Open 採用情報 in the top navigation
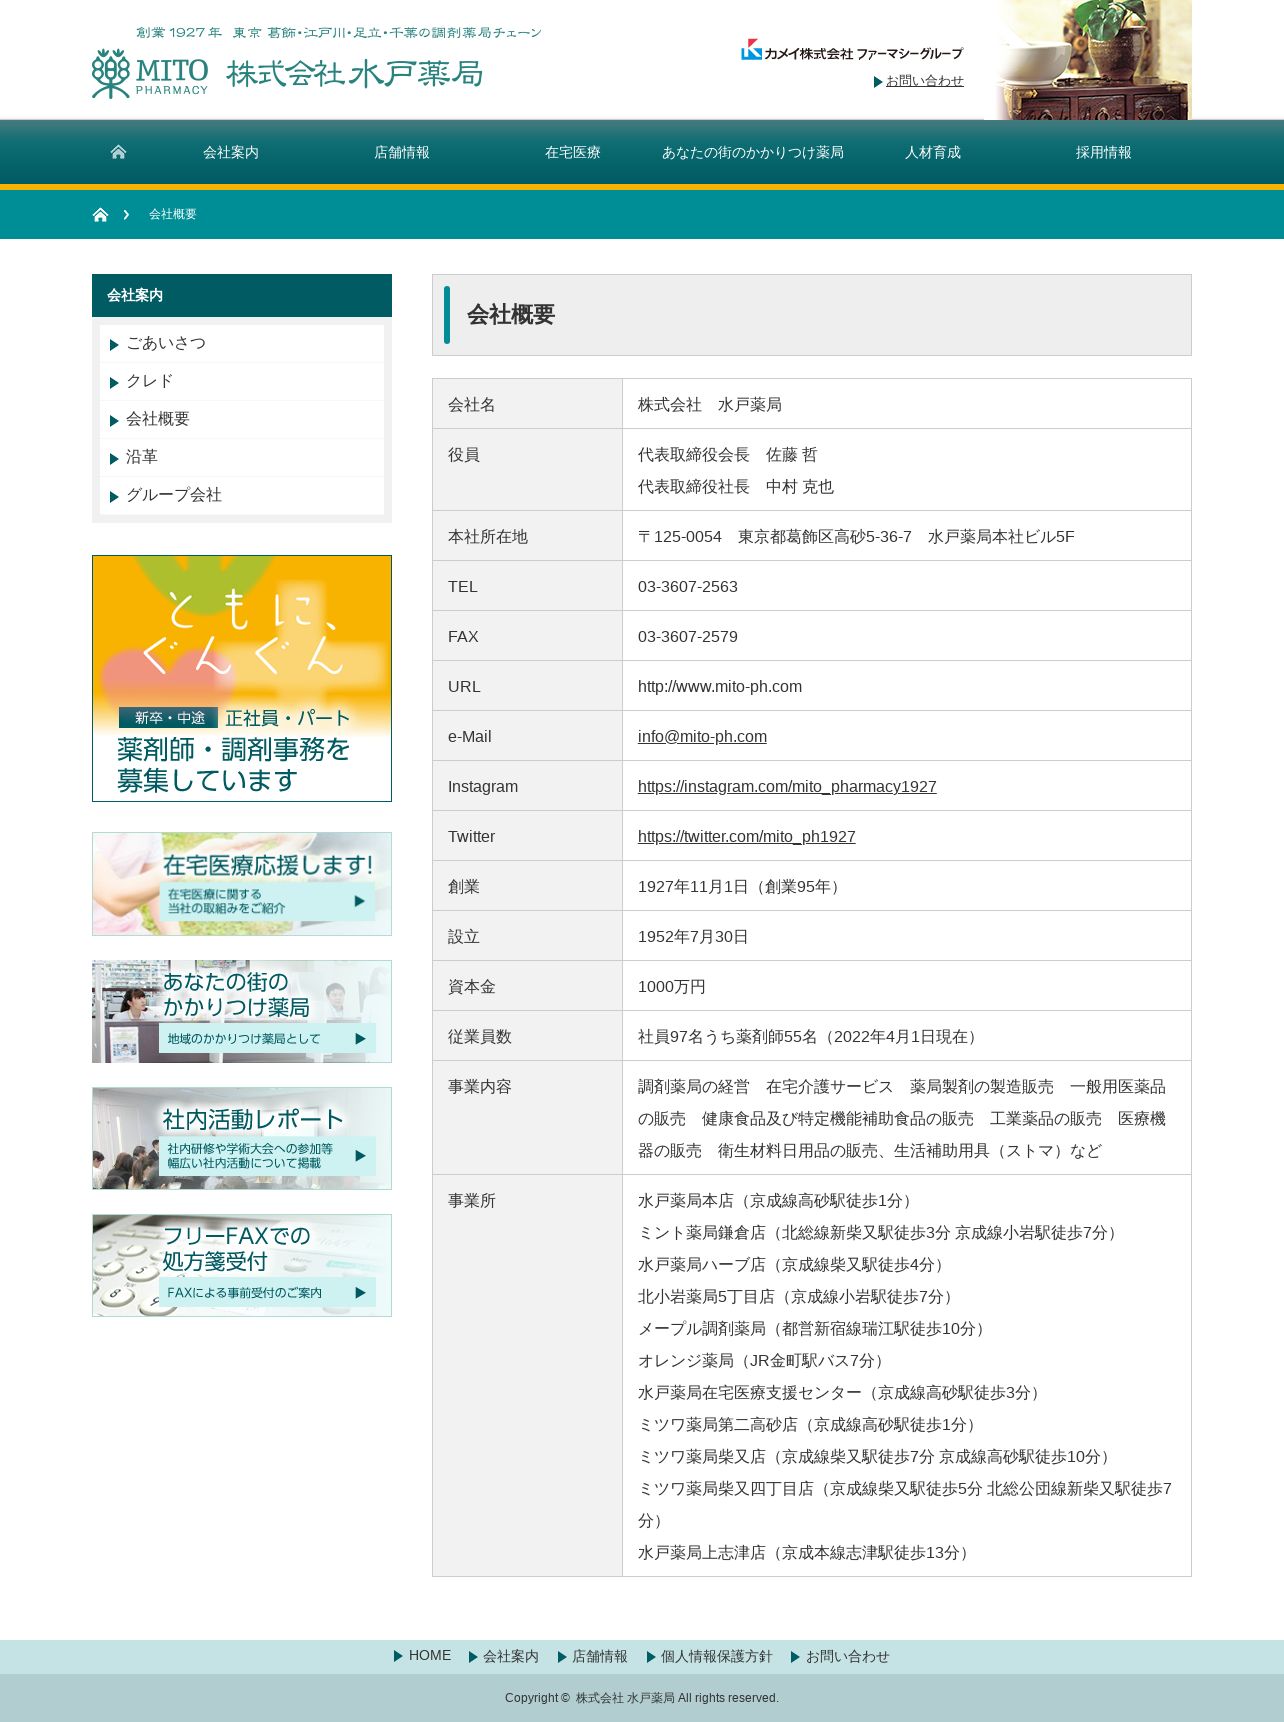The height and width of the screenshot is (1722, 1284). tap(1104, 152)
